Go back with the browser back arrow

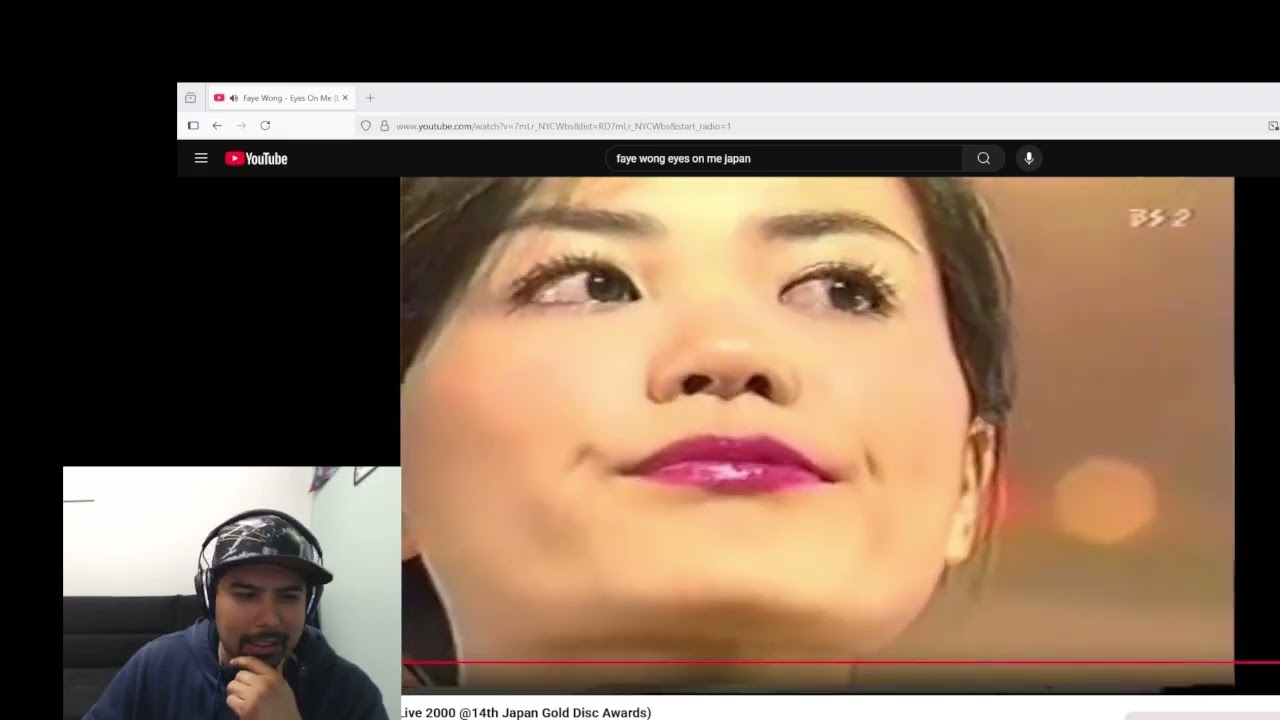[217, 125]
